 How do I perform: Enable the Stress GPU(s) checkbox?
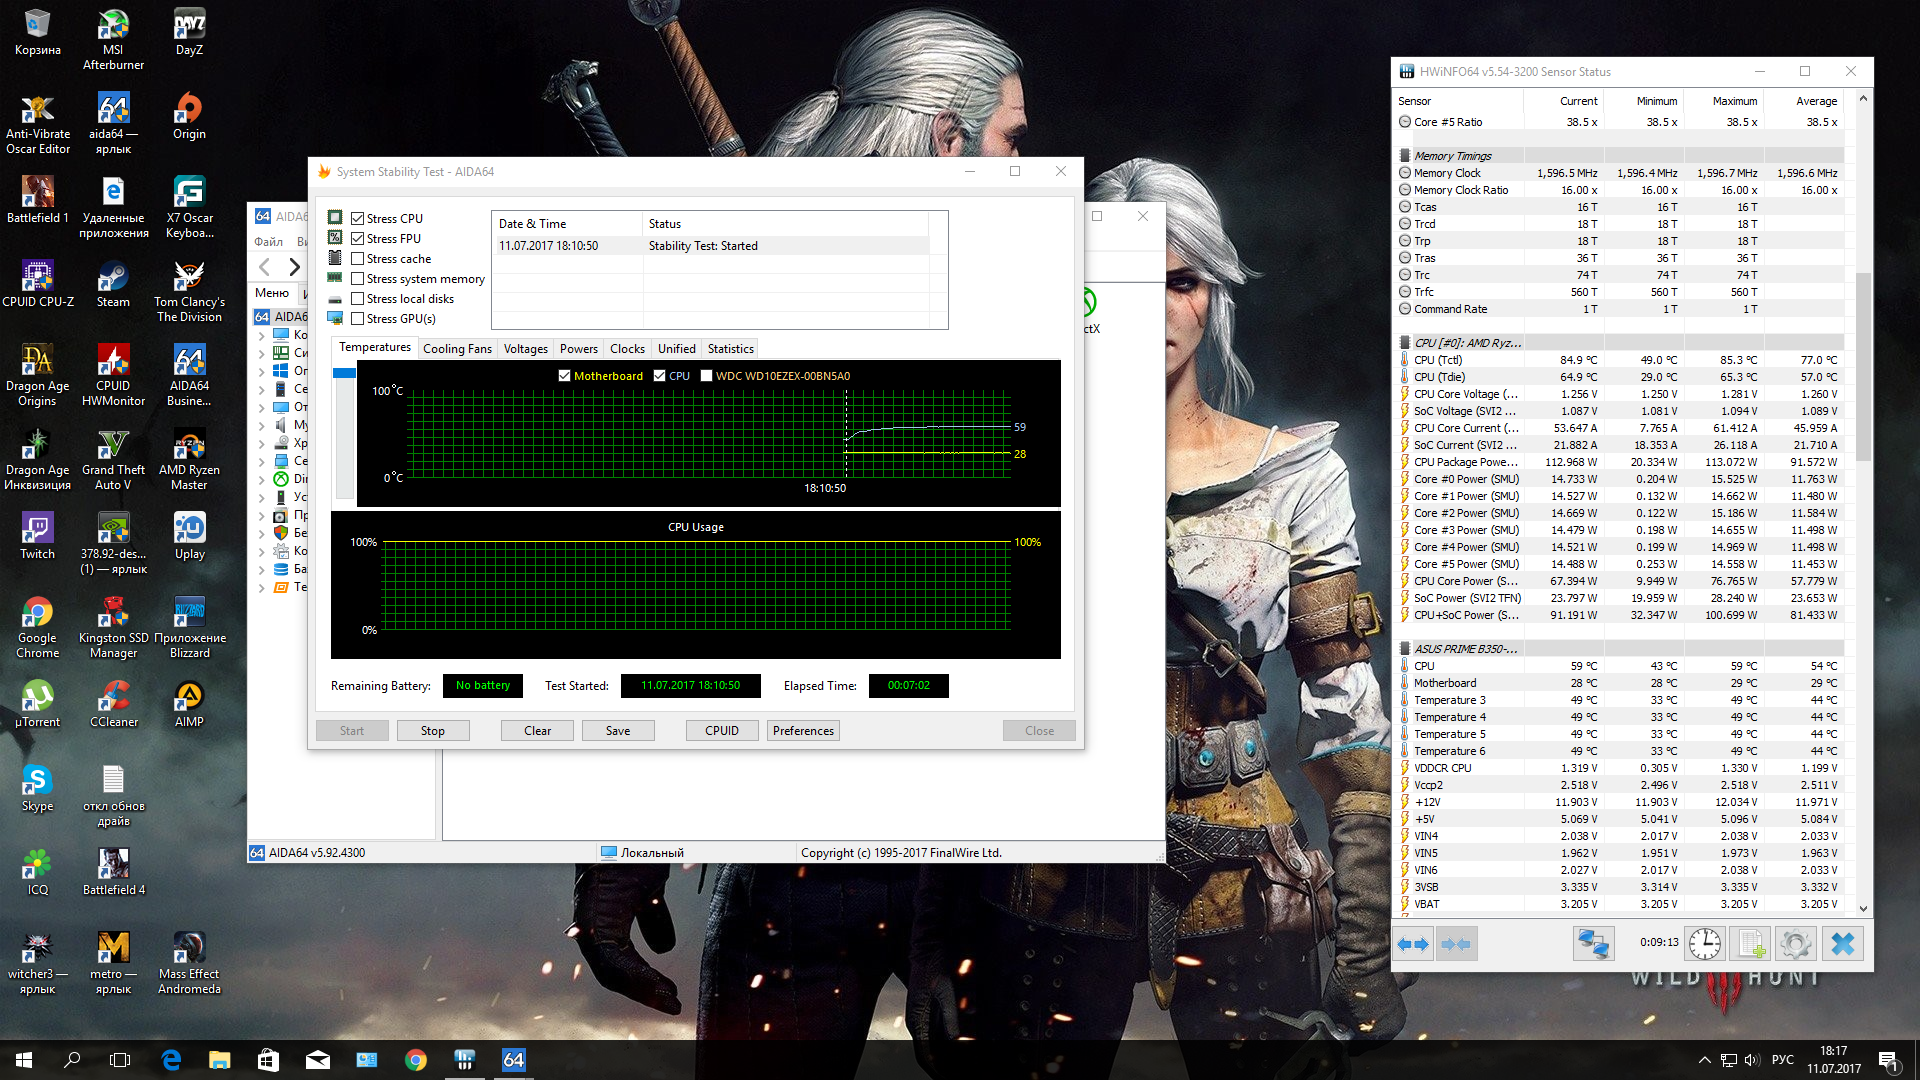point(357,319)
